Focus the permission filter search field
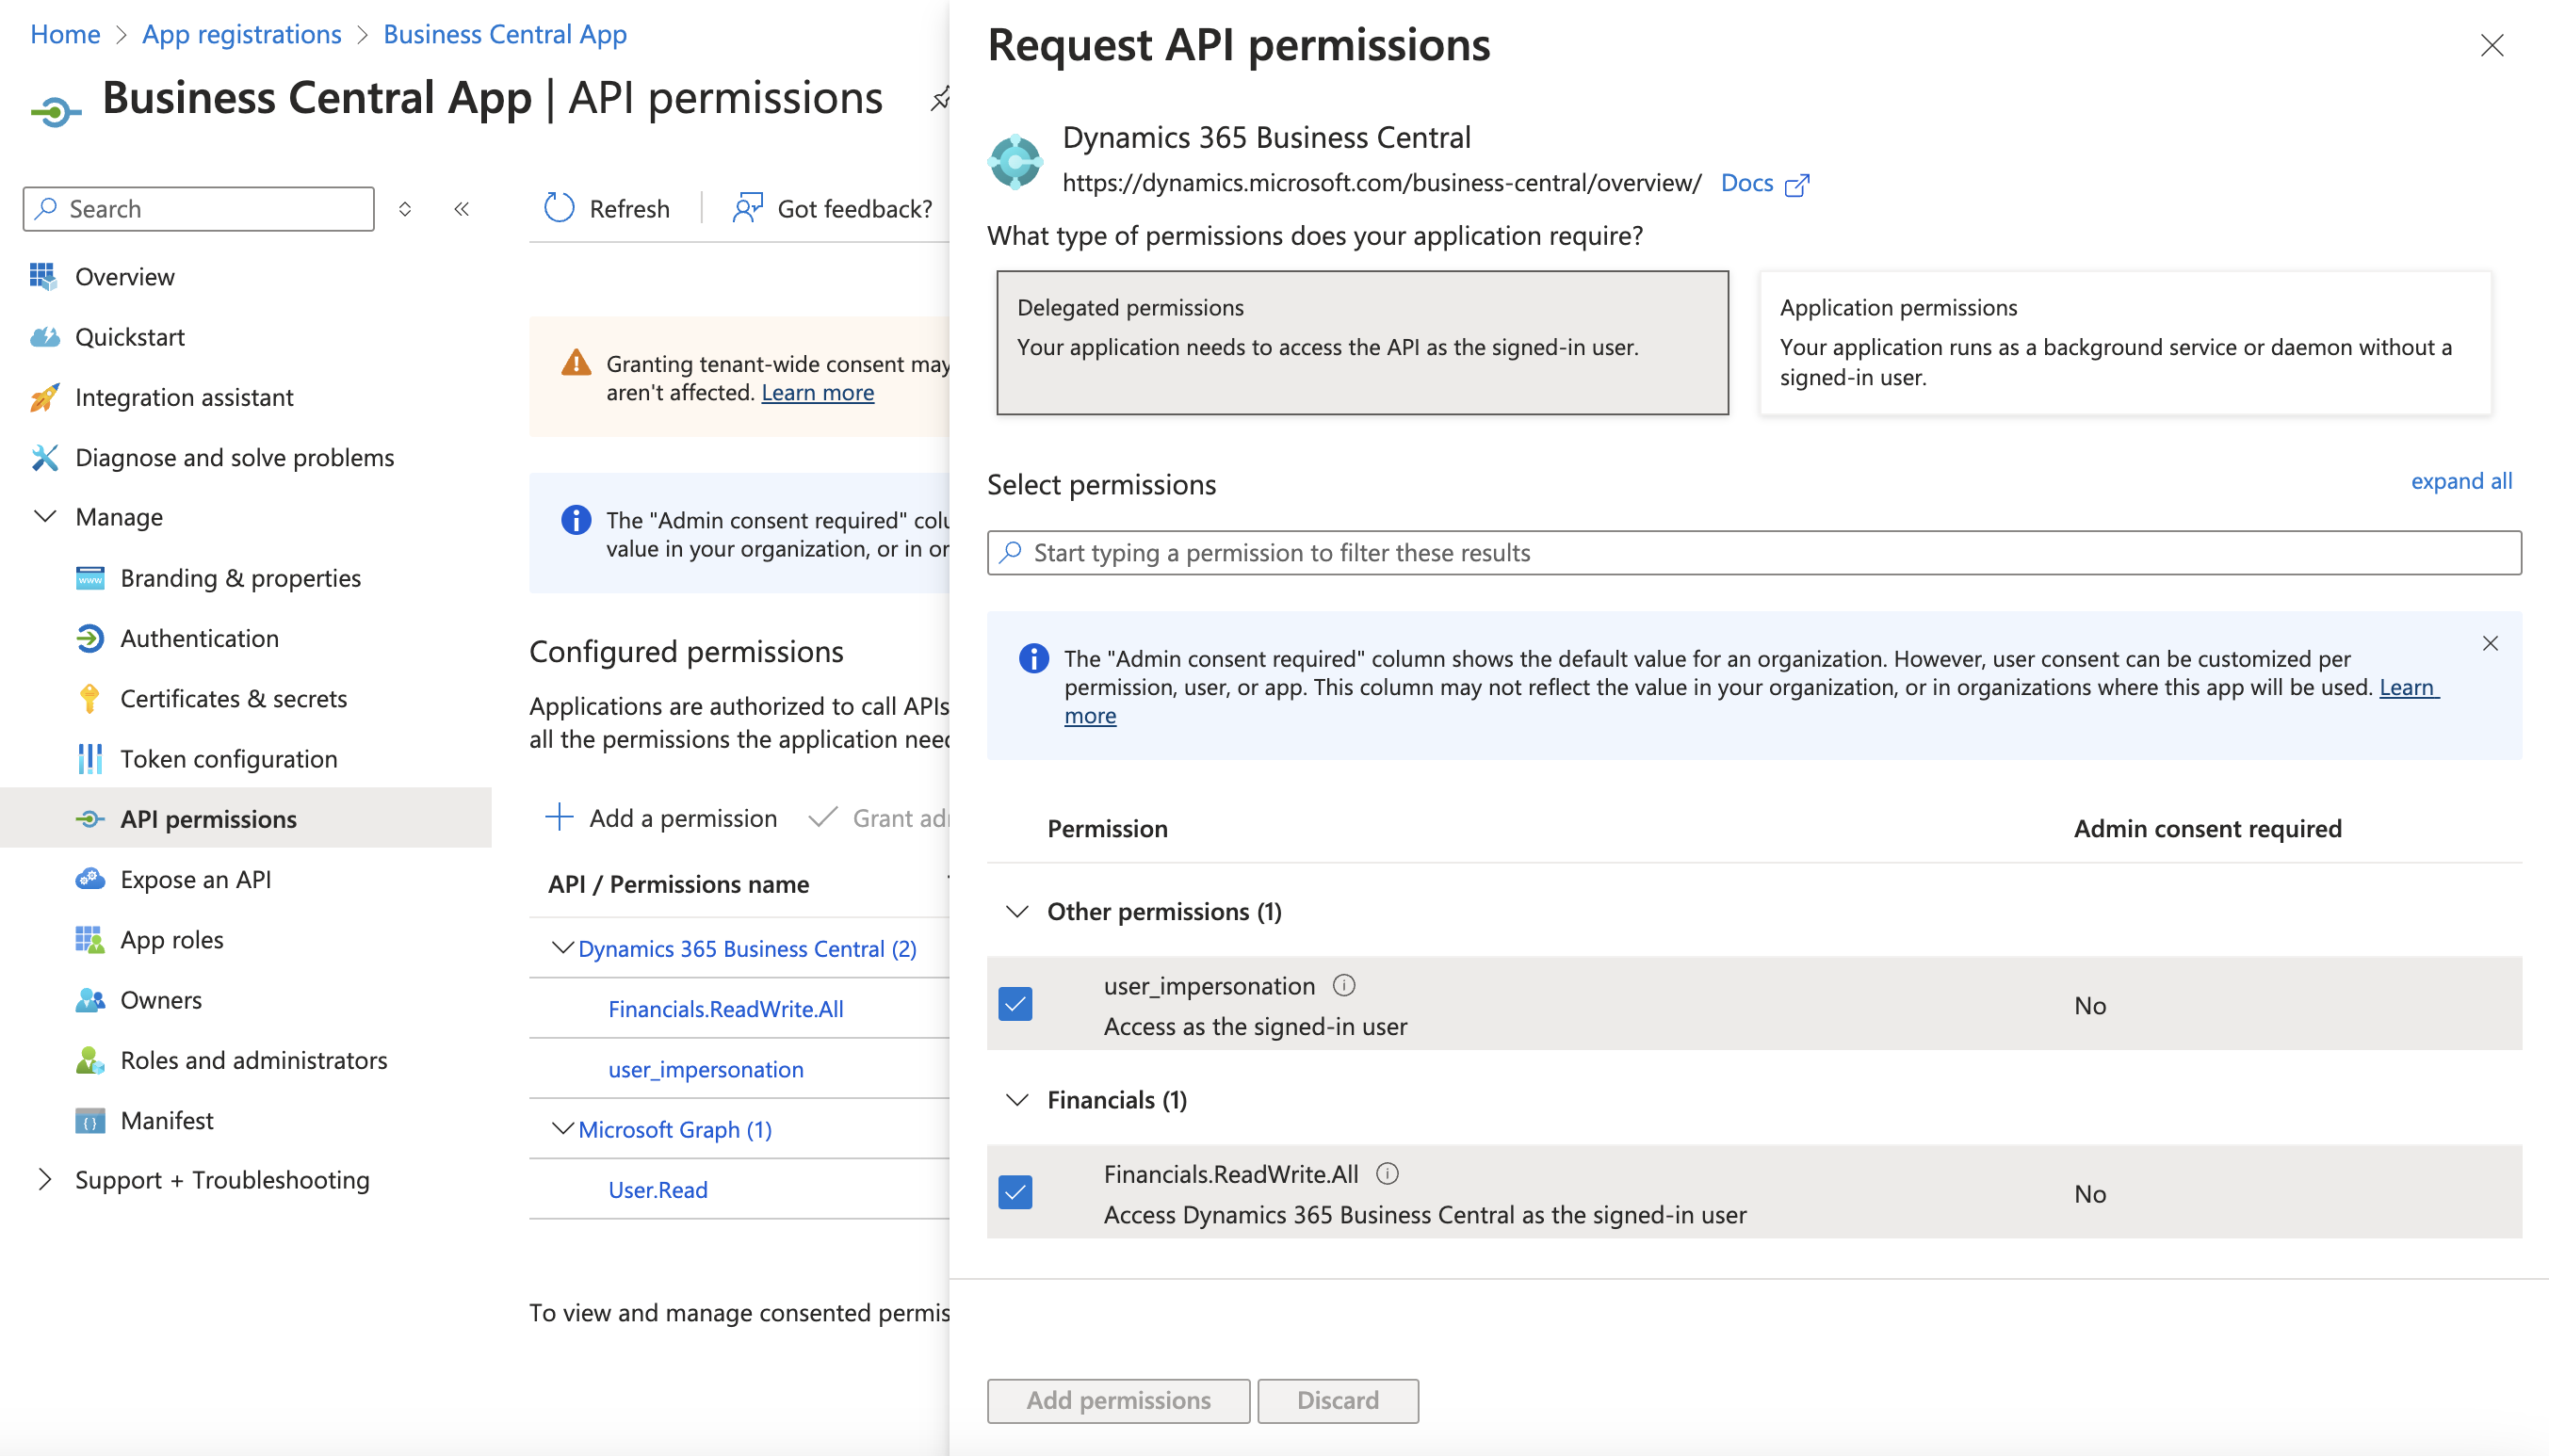This screenshot has width=2549, height=1456. [1754, 552]
